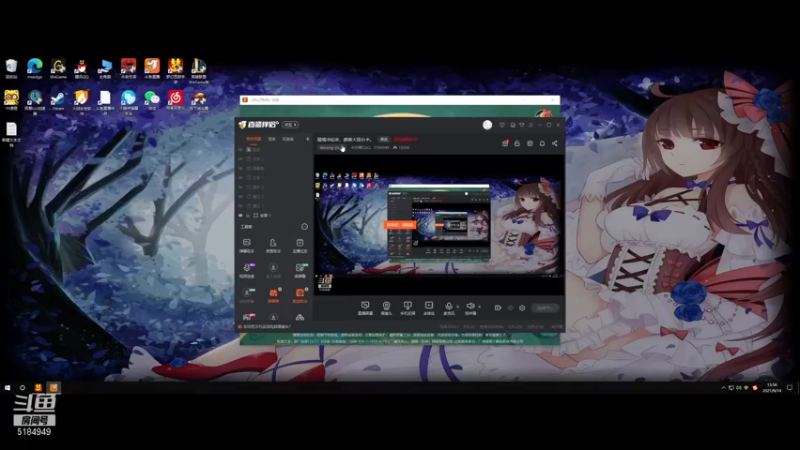
Task: Mute the microphone icon in the bottom toolbar
Action: 449,307
